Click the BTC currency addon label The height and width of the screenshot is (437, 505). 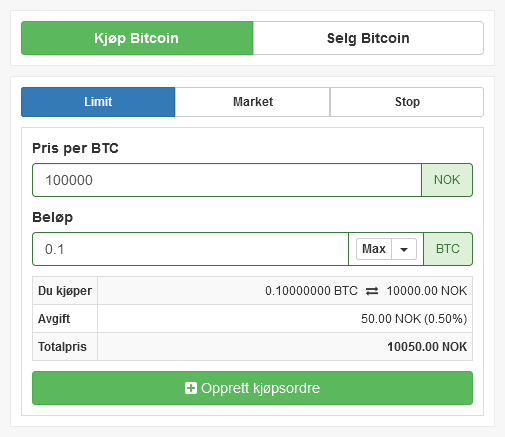(x=448, y=249)
